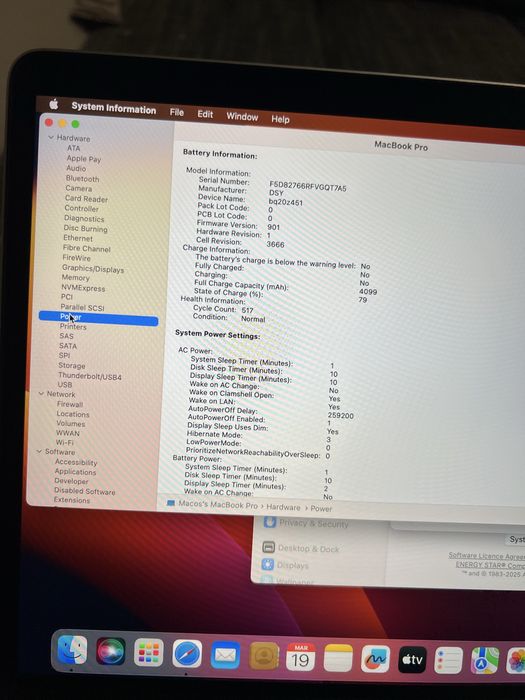Select Bluetooth in the sidebar
The height and width of the screenshot is (700, 525).
(83, 179)
